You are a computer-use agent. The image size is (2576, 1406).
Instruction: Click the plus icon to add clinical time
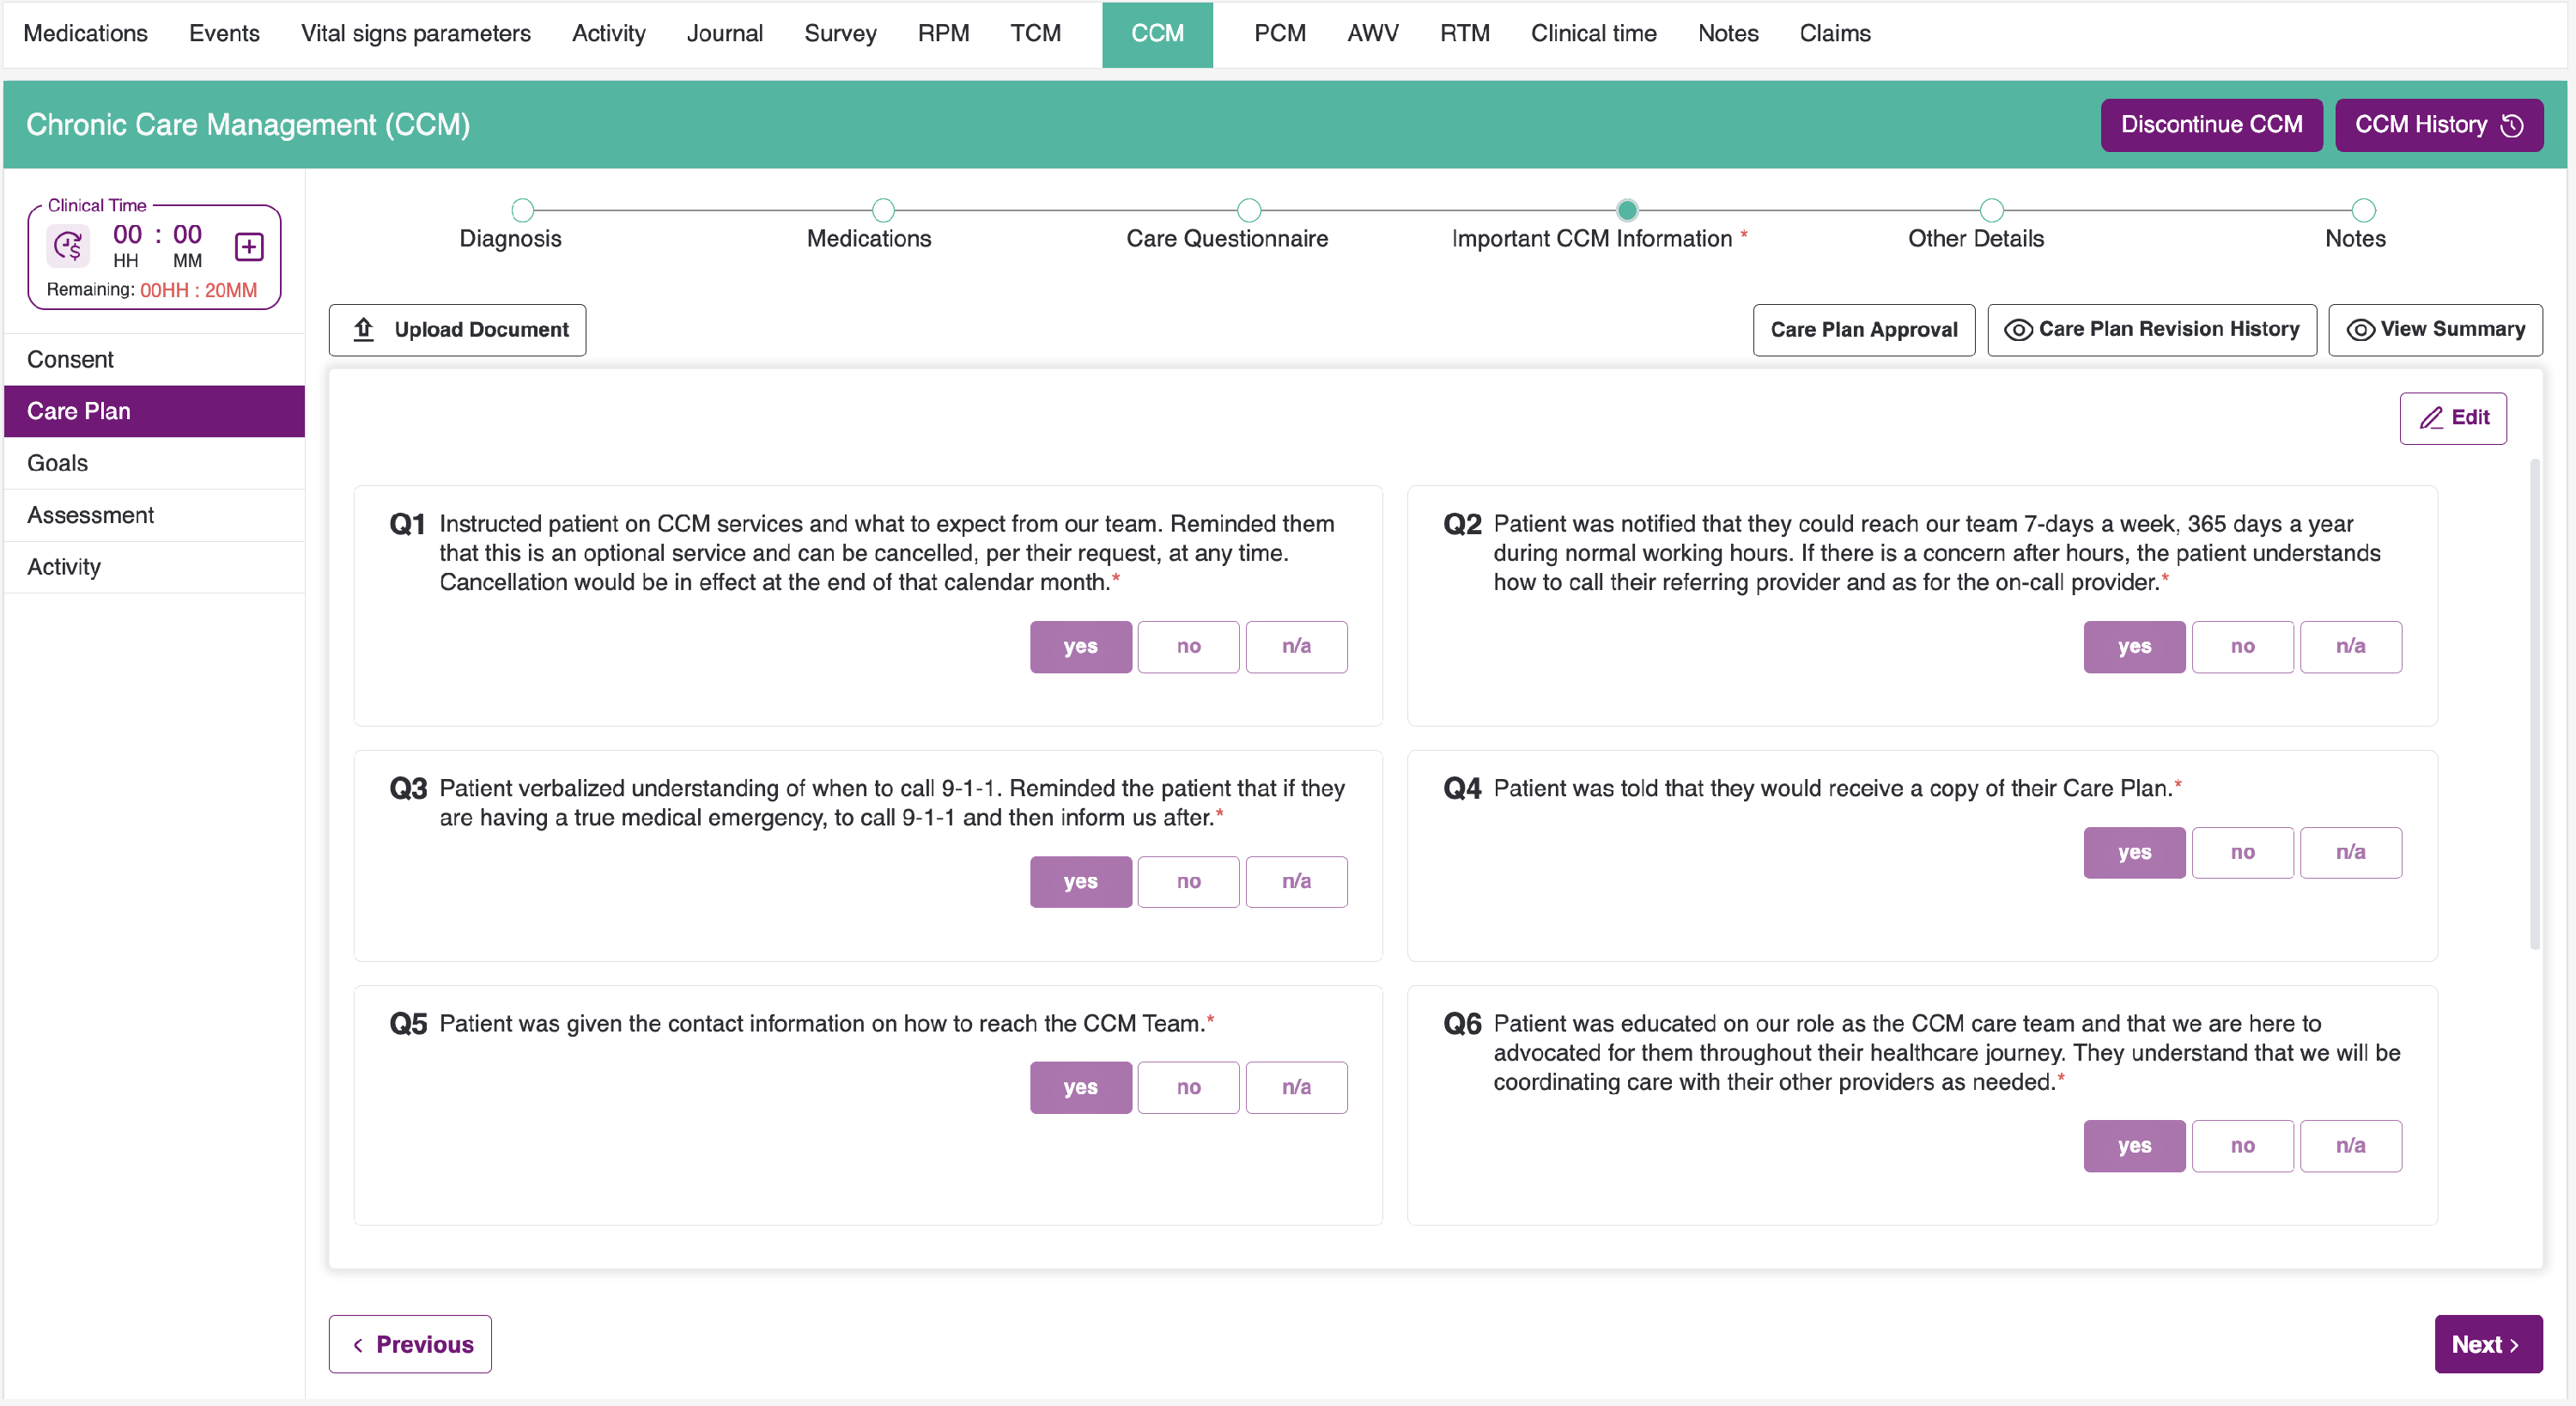249,246
